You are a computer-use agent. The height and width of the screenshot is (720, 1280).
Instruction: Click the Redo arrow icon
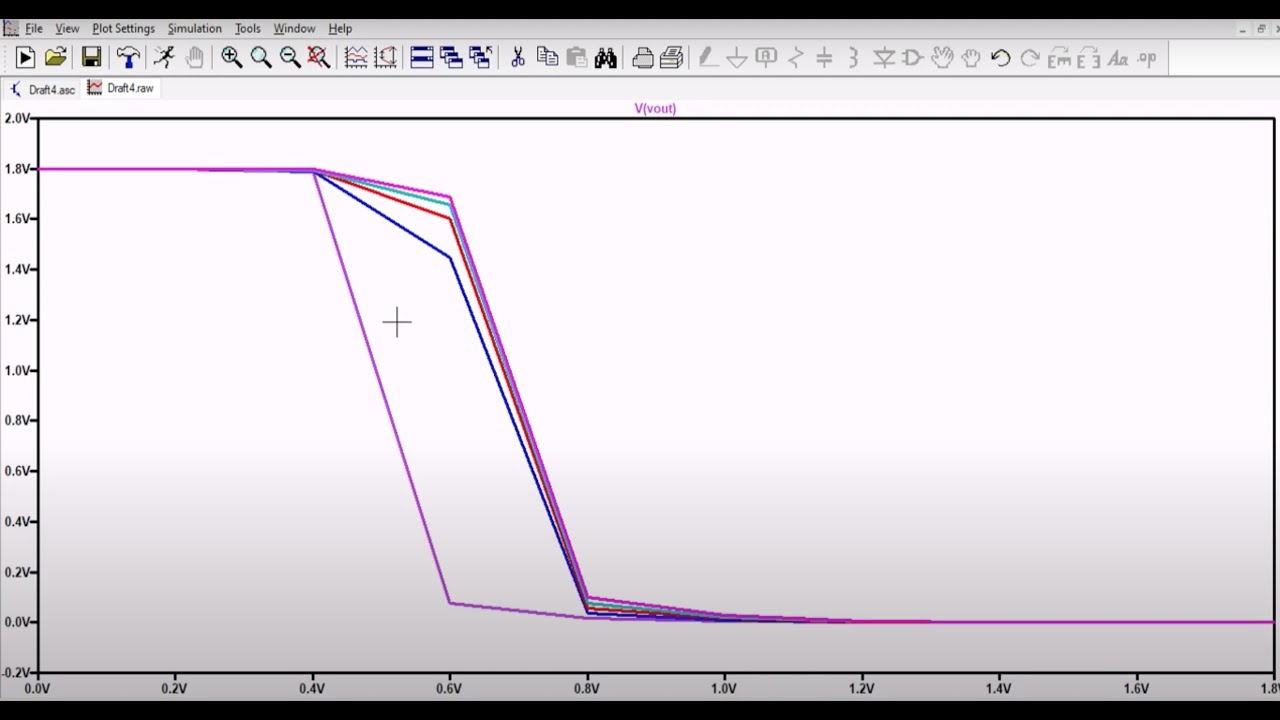tap(1030, 58)
